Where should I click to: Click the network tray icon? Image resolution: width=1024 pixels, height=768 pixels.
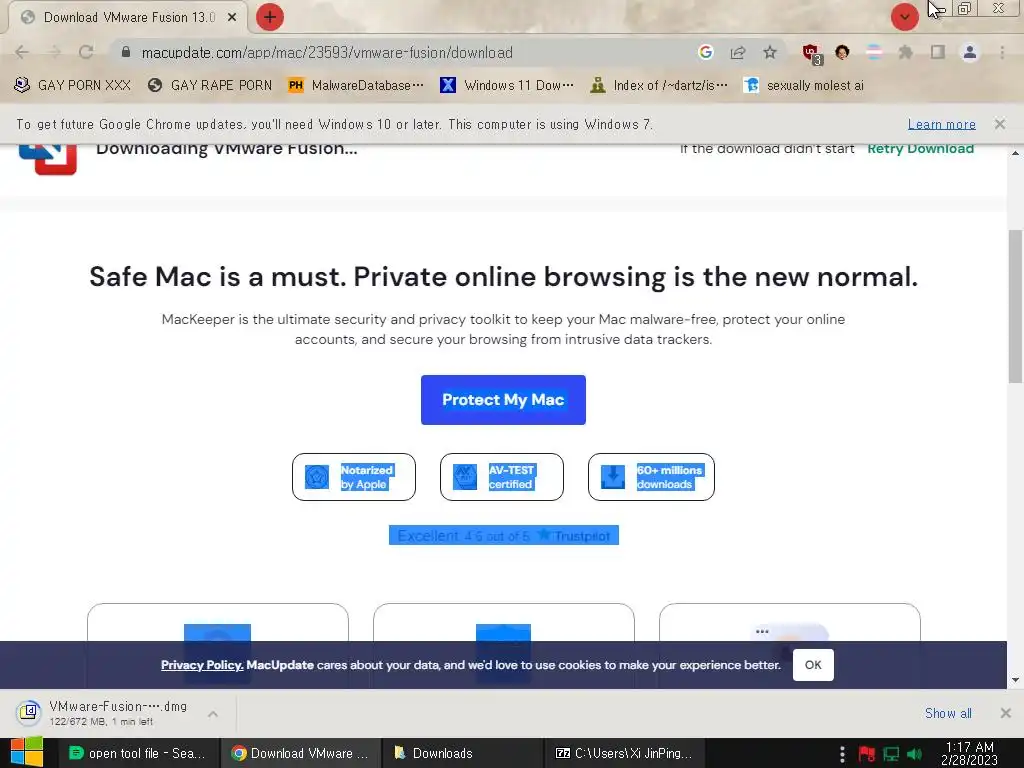891,754
